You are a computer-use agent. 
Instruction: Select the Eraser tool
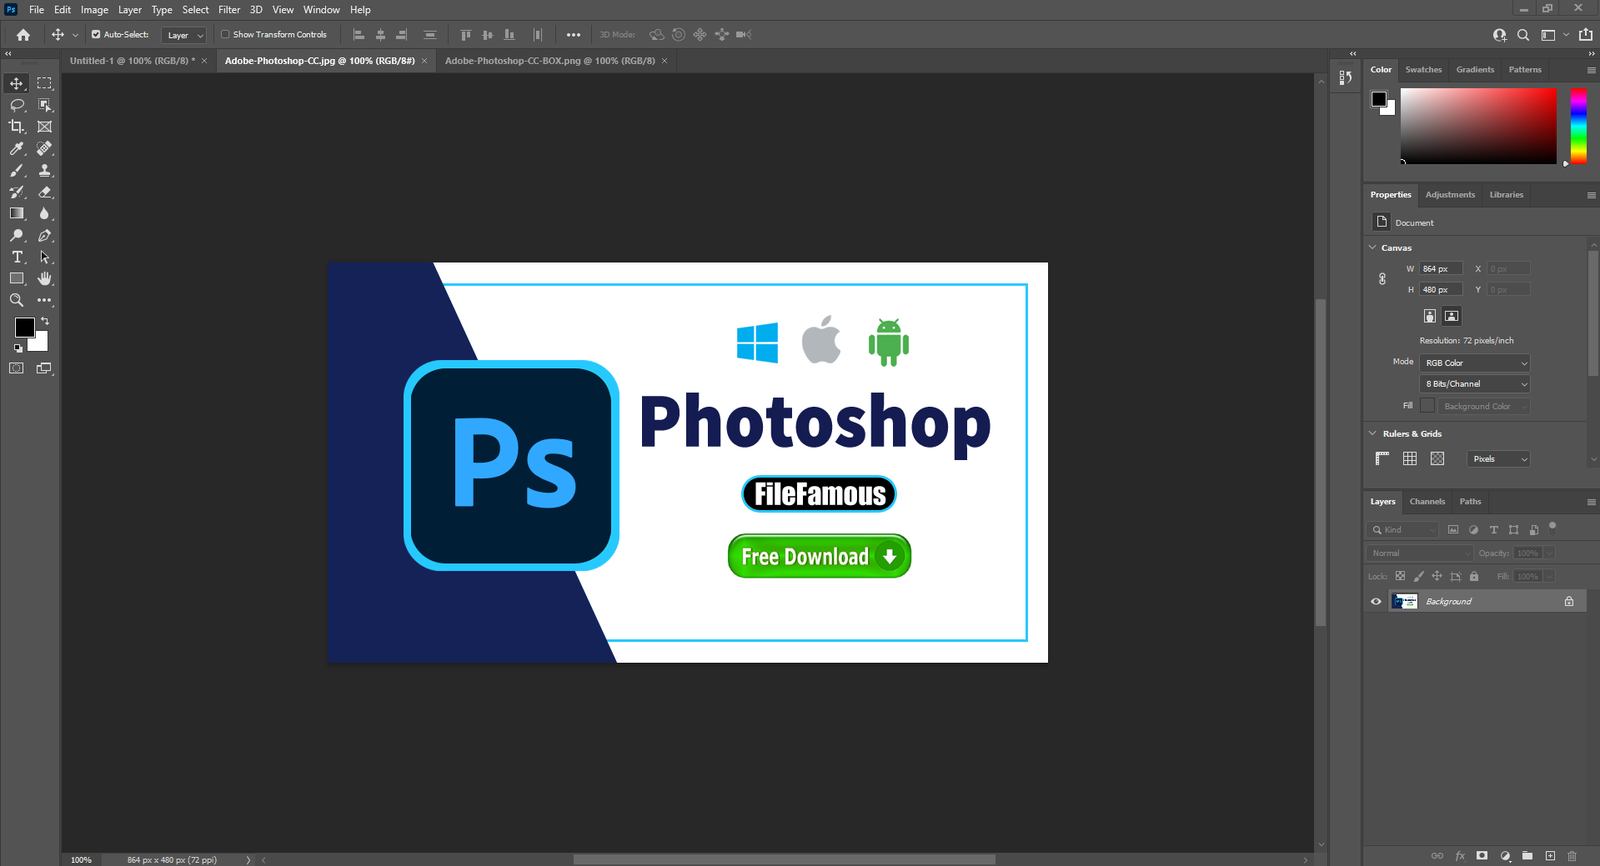pyautogui.click(x=44, y=192)
